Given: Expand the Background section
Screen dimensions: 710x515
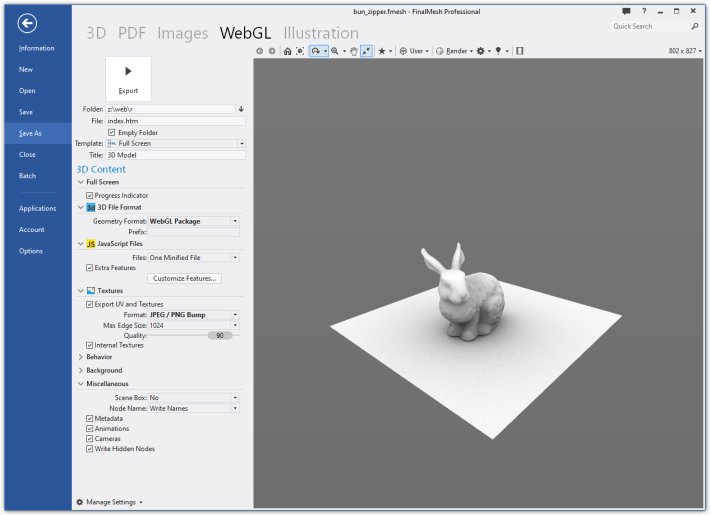Looking at the screenshot, I should (x=81, y=371).
